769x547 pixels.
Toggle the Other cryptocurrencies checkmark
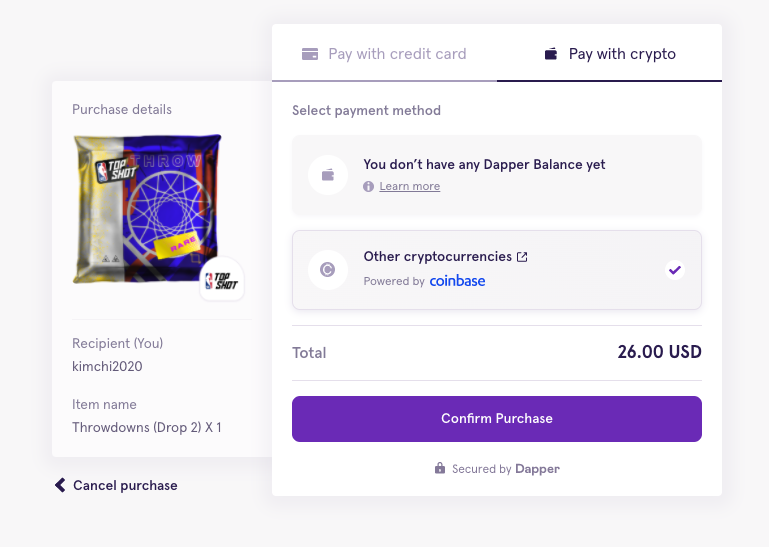(675, 269)
